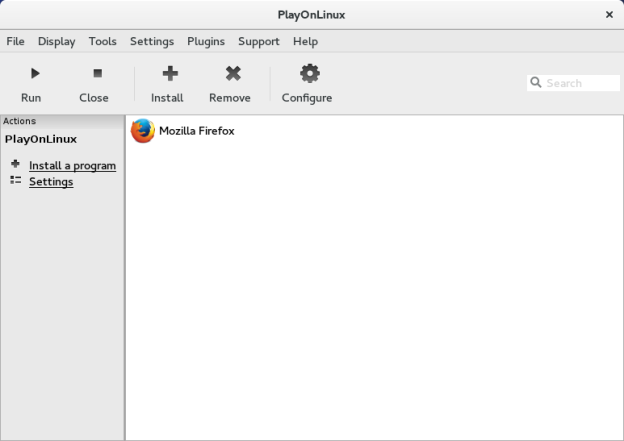Select the Mozilla Firefox icon in list

click(143, 131)
